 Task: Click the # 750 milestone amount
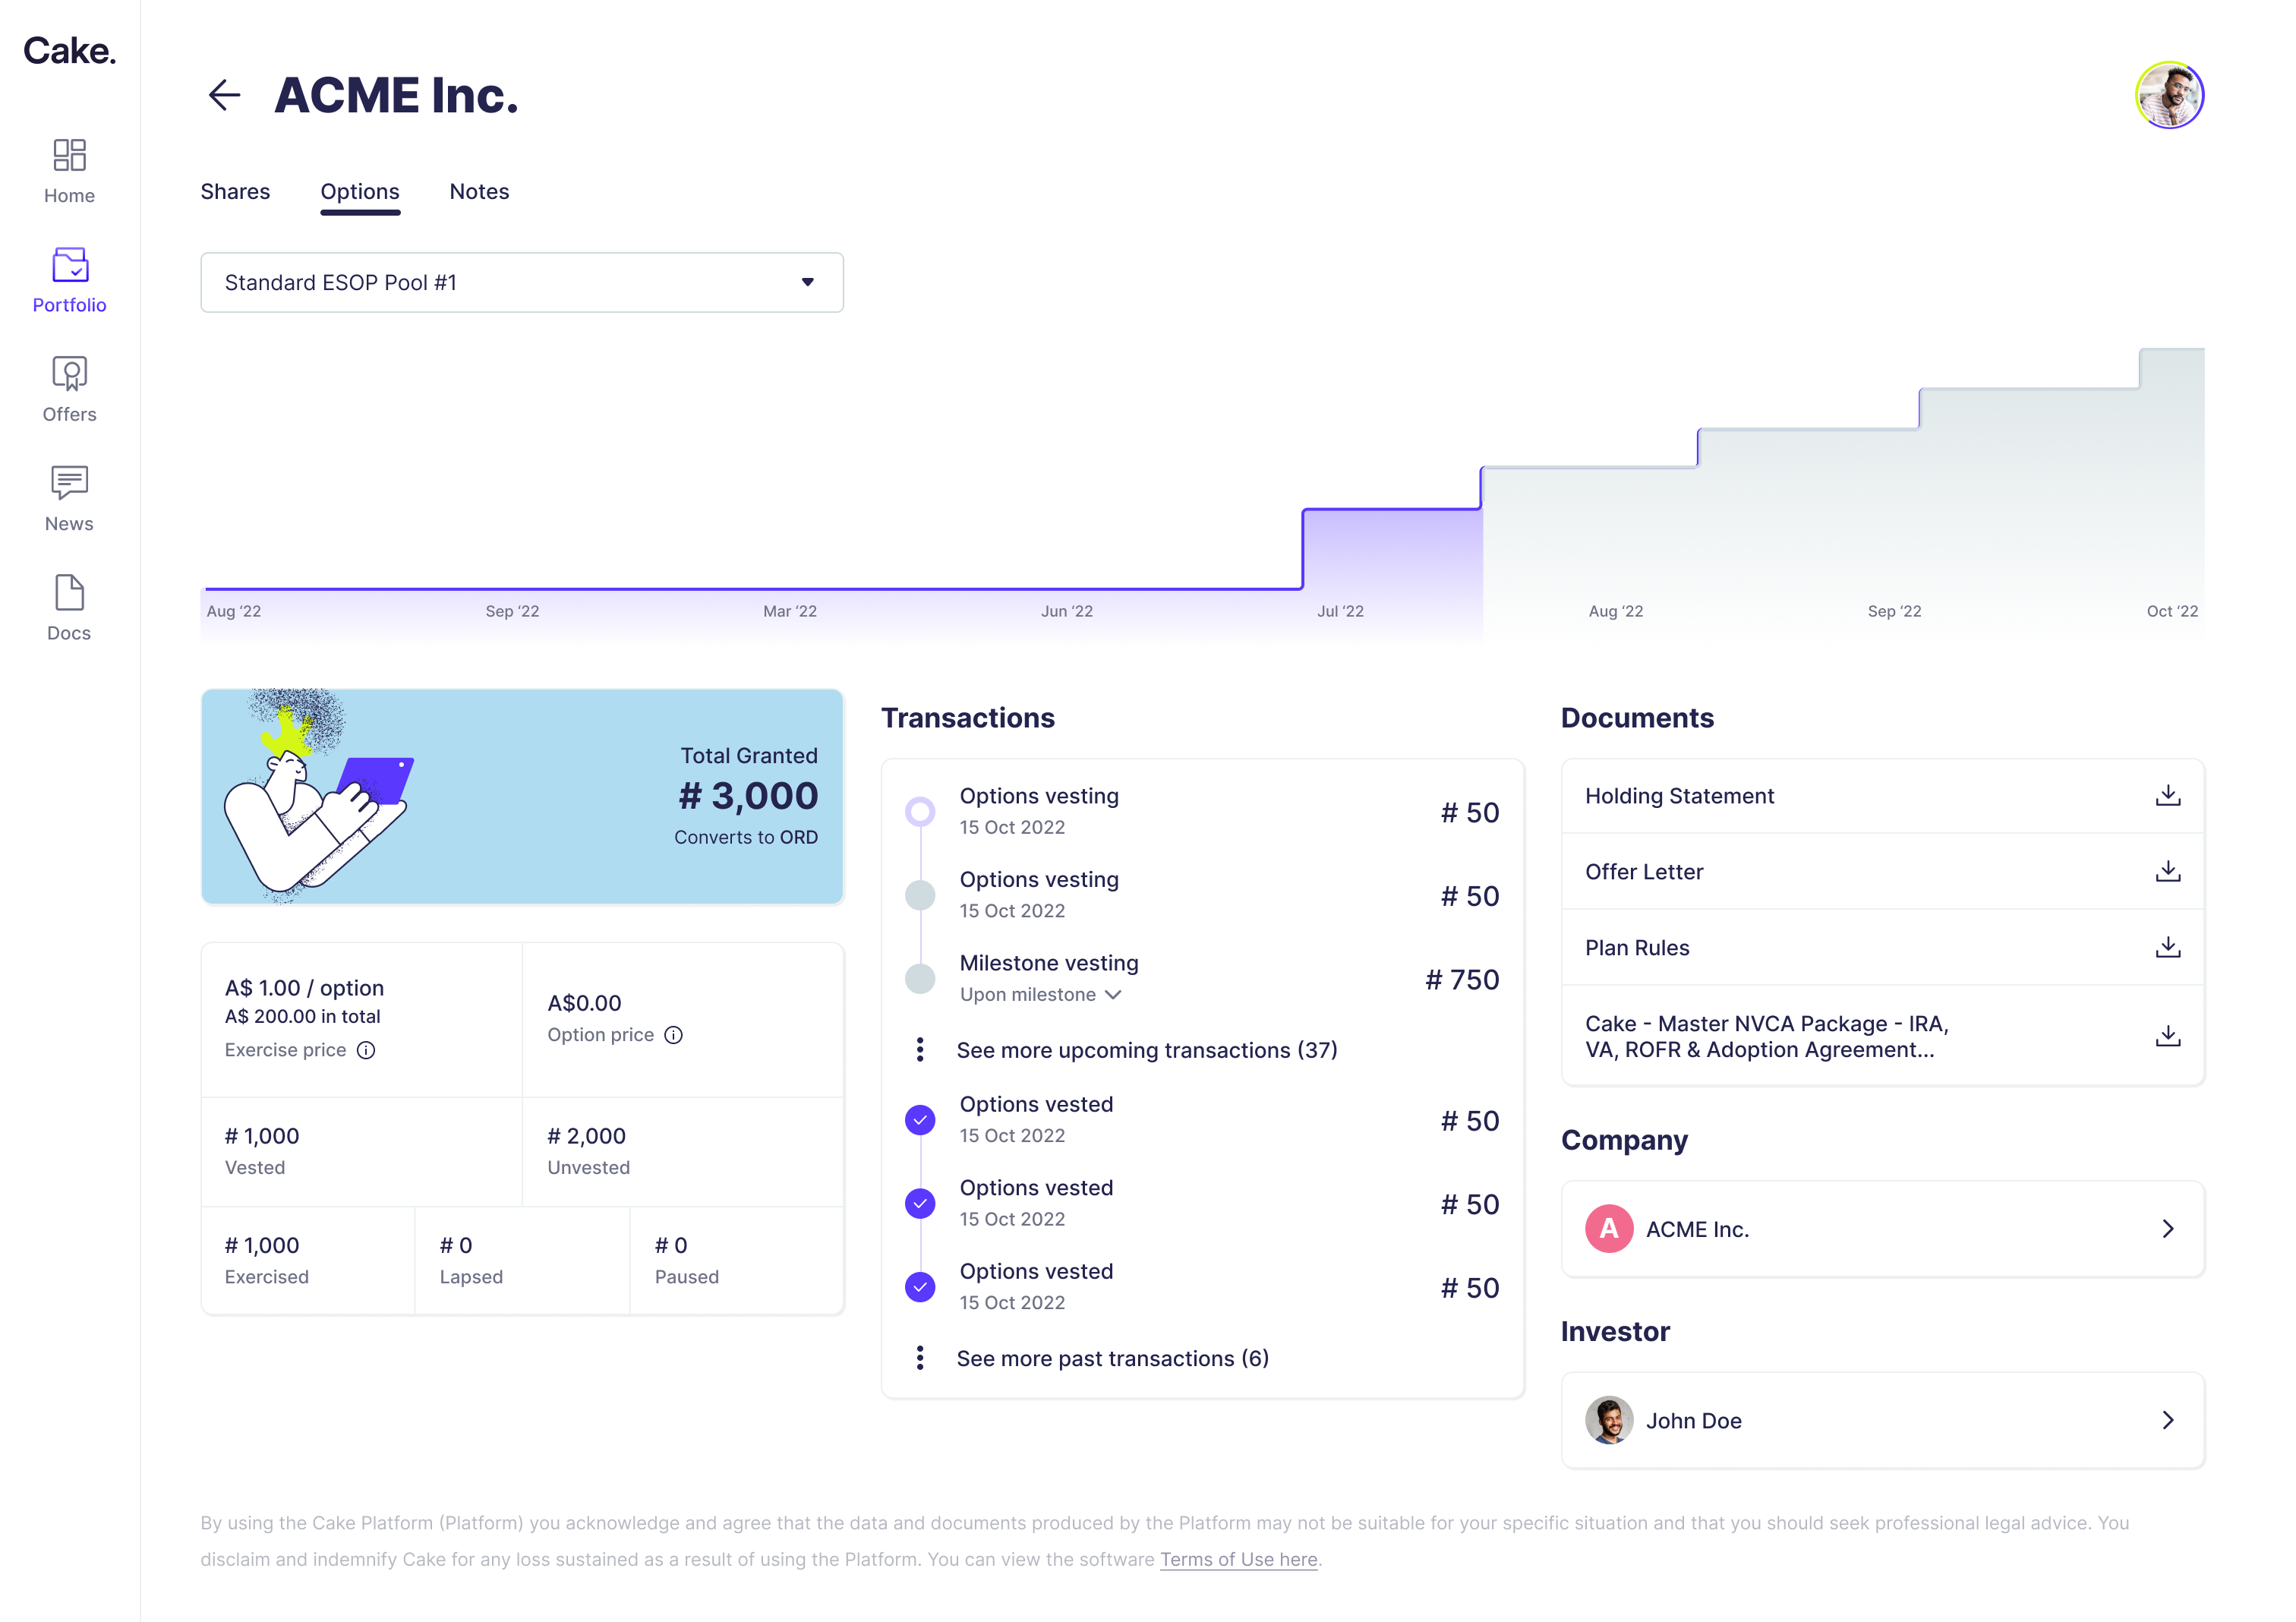(x=1462, y=979)
